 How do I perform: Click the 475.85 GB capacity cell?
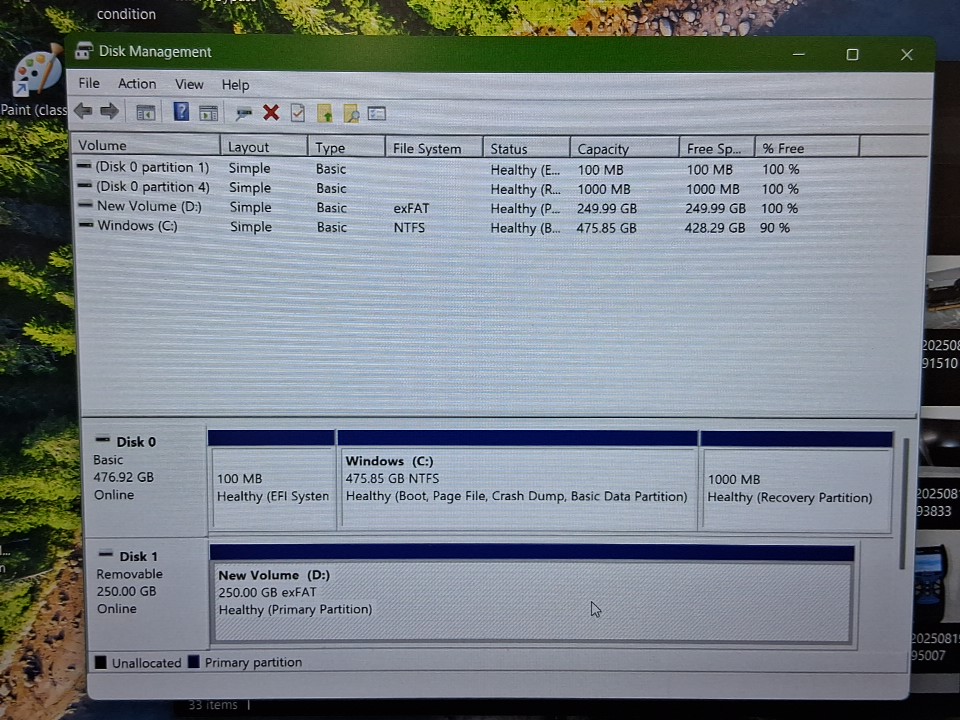606,228
